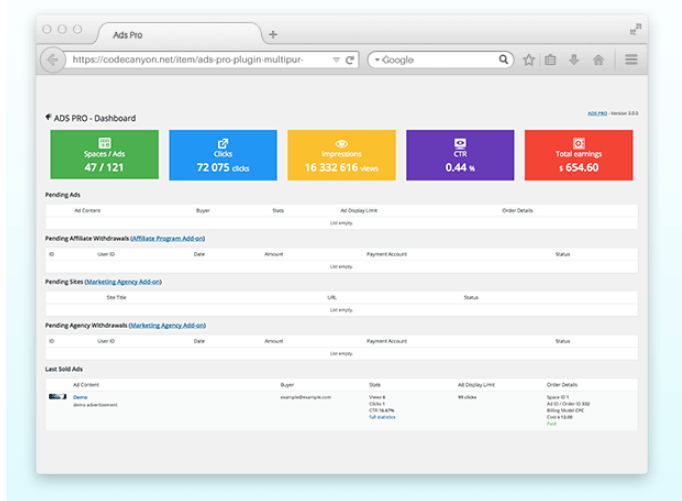Click Amount header in Agency Withdrawals table
This screenshot has height=501, width=682.
point(274,341)
